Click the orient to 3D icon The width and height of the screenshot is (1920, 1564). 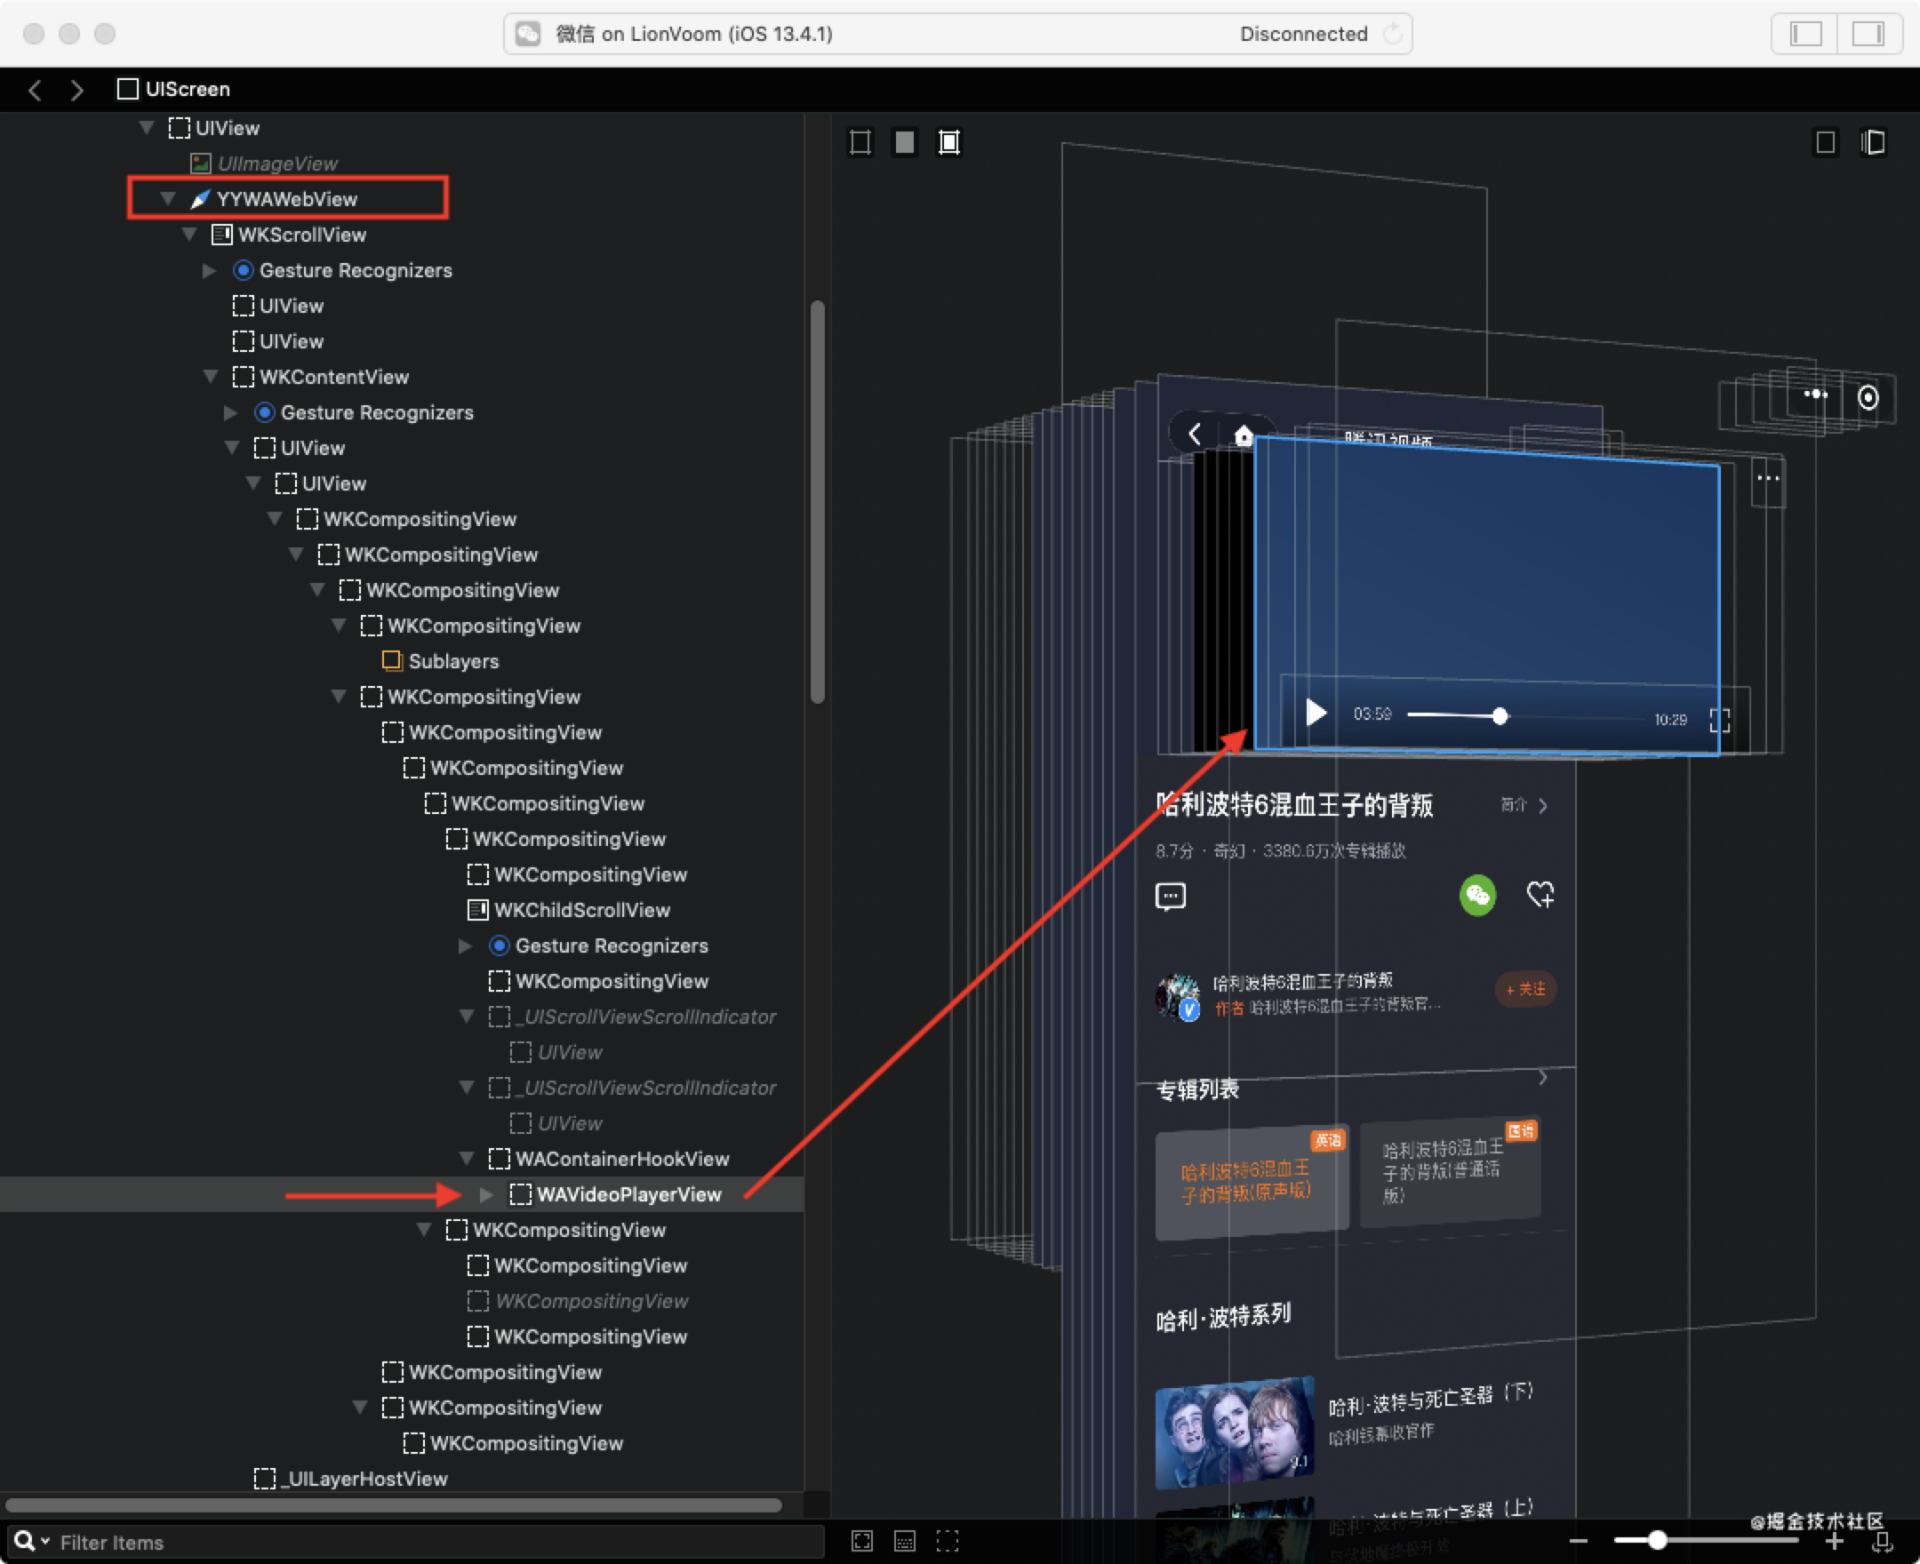coord(1873,143)
